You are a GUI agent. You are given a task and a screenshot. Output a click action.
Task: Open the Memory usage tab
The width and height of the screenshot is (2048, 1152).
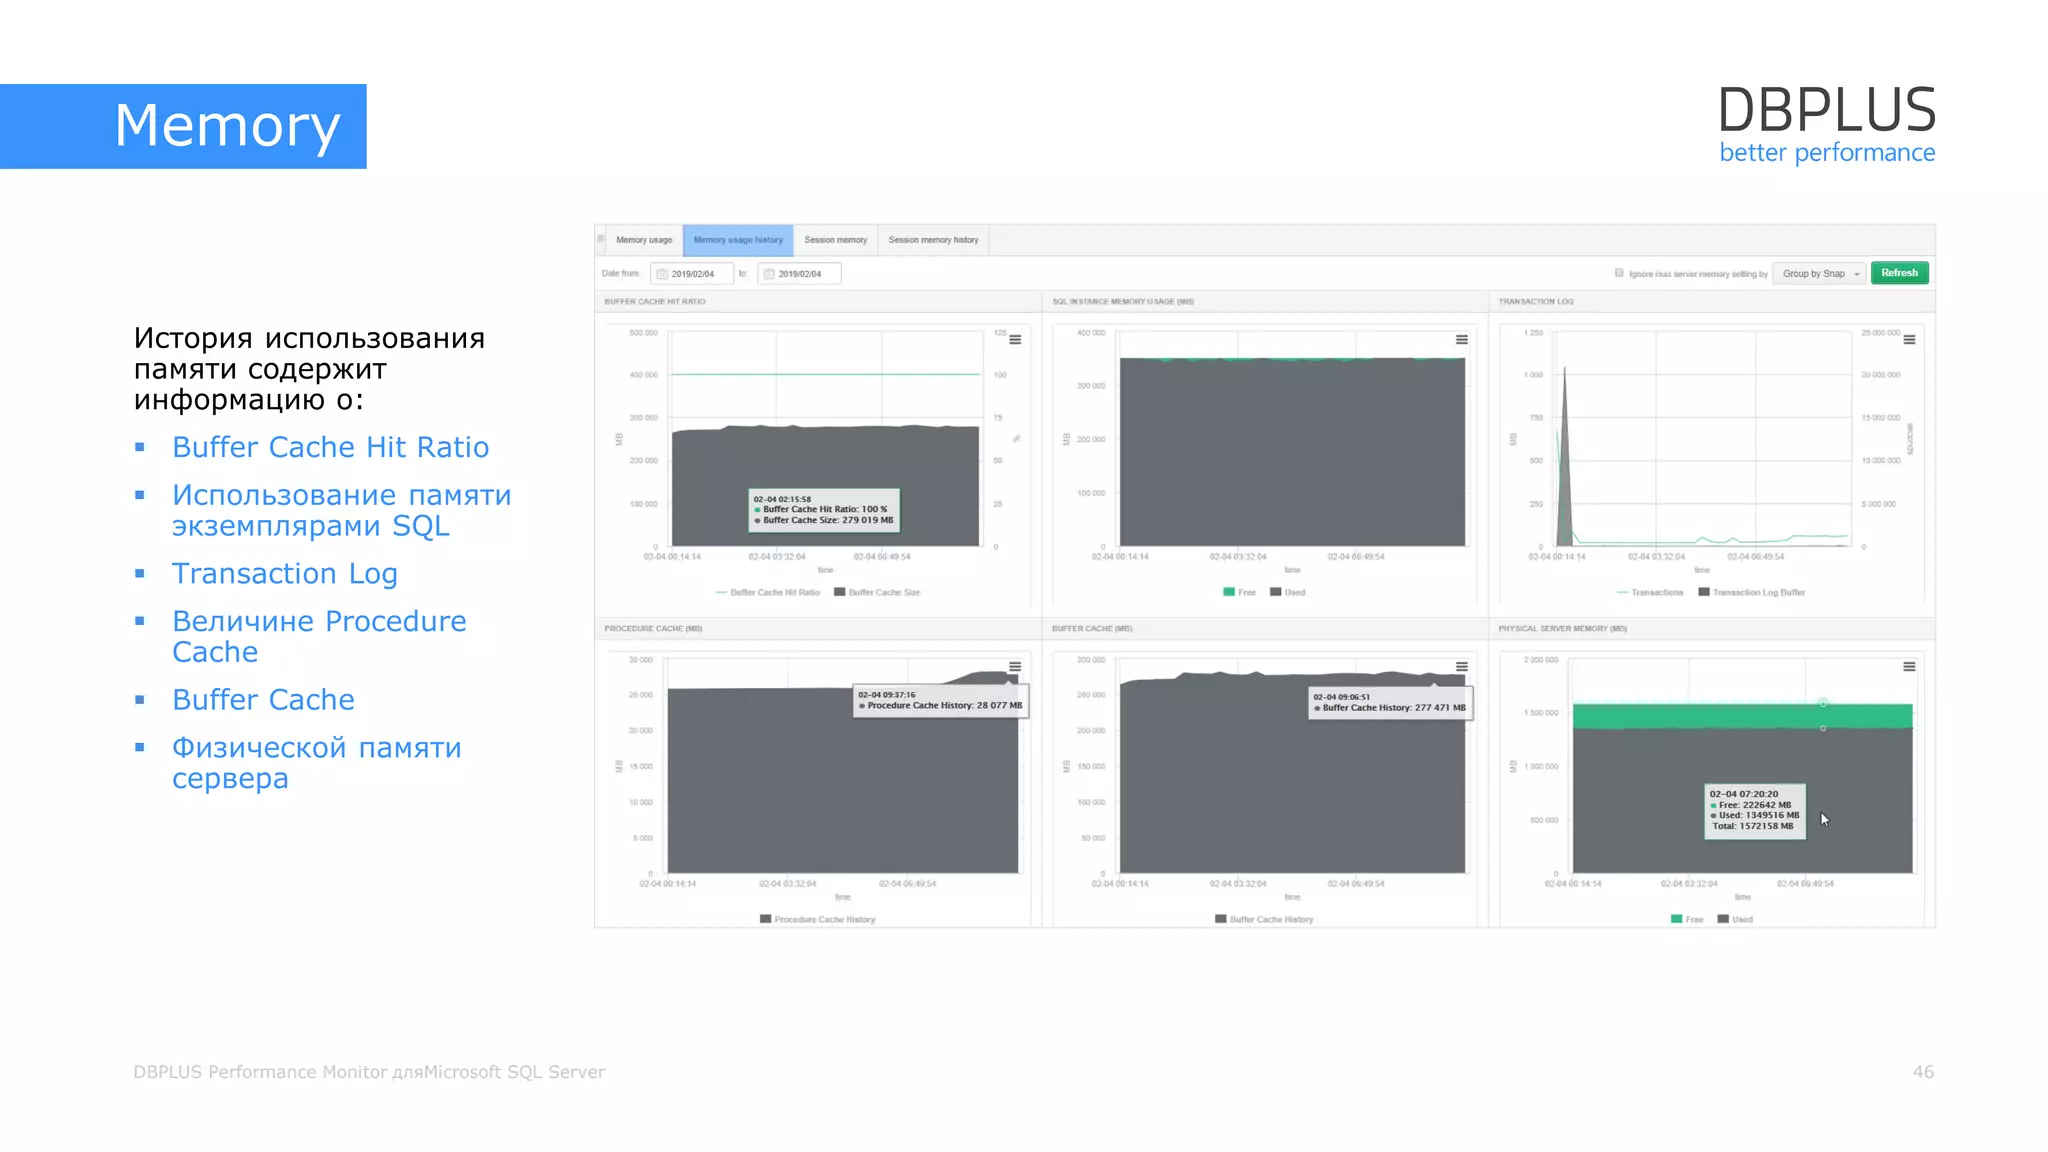point(644,240)
